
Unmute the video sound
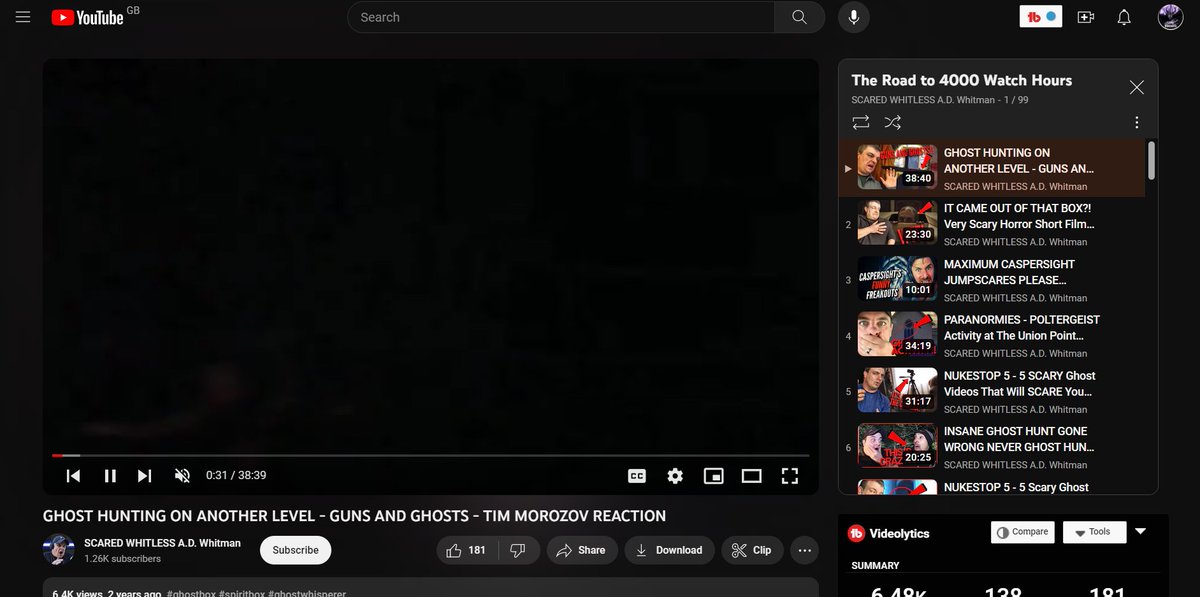pyautogui.click(x=182, y=476)
